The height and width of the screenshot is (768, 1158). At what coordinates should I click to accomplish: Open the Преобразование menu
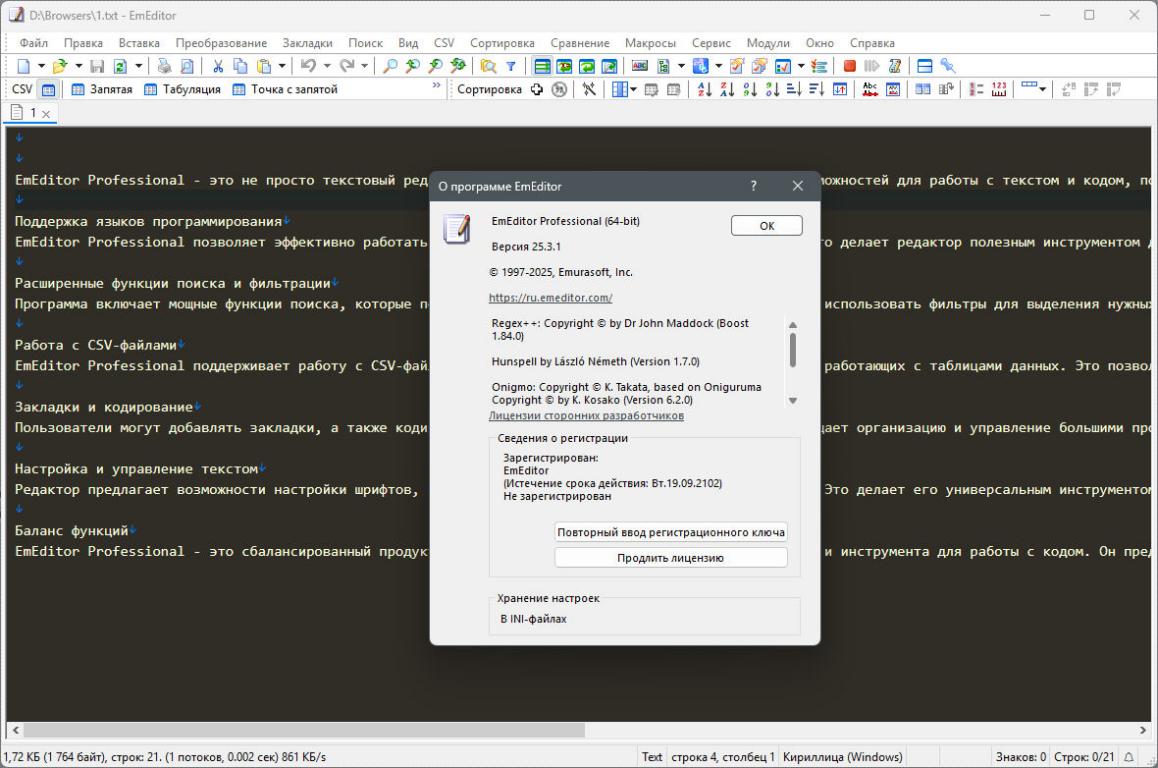point(221,43)
